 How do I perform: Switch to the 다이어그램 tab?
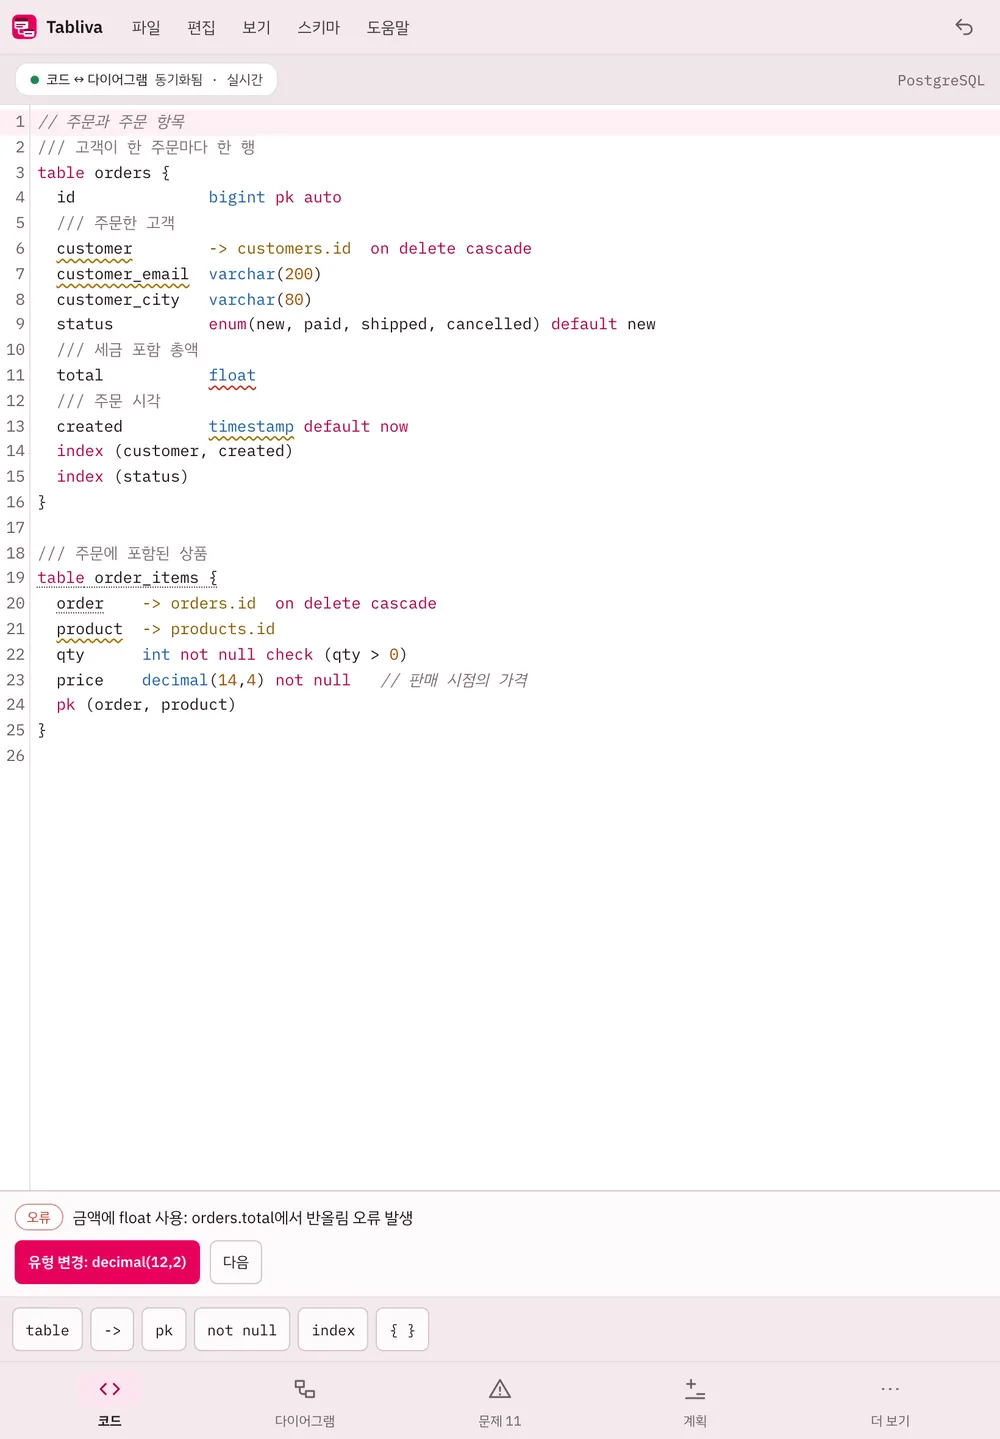pyautogui.click(x=305, y=1402)
